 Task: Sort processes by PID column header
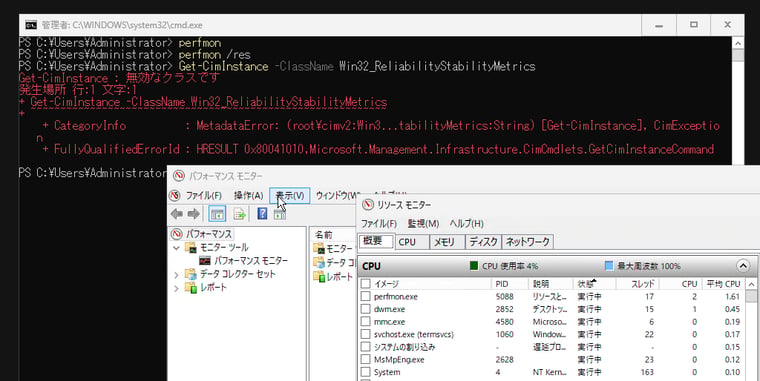(509, 284)
